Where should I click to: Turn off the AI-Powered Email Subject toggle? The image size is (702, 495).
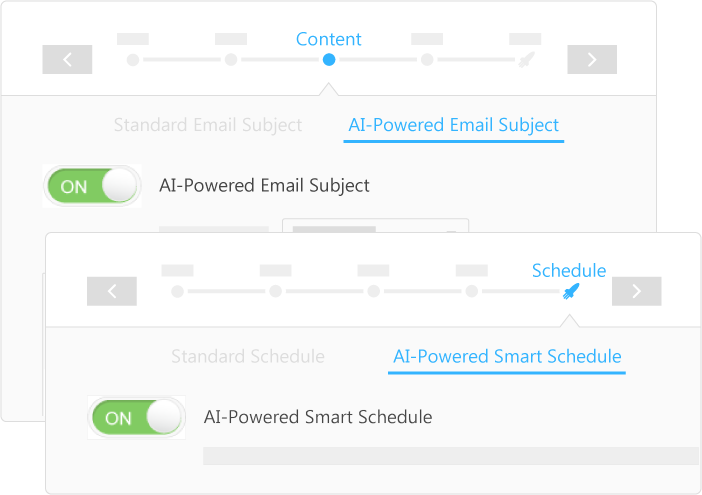point(92,186)
